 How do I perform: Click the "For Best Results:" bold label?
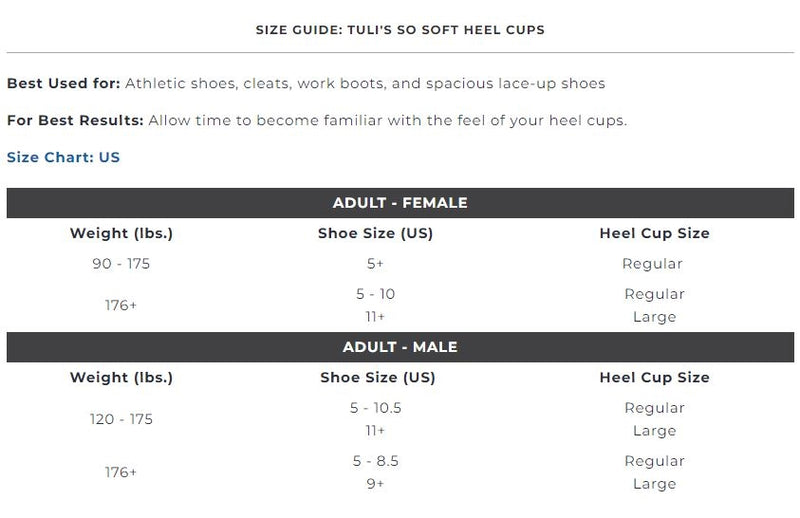point(76,121)
